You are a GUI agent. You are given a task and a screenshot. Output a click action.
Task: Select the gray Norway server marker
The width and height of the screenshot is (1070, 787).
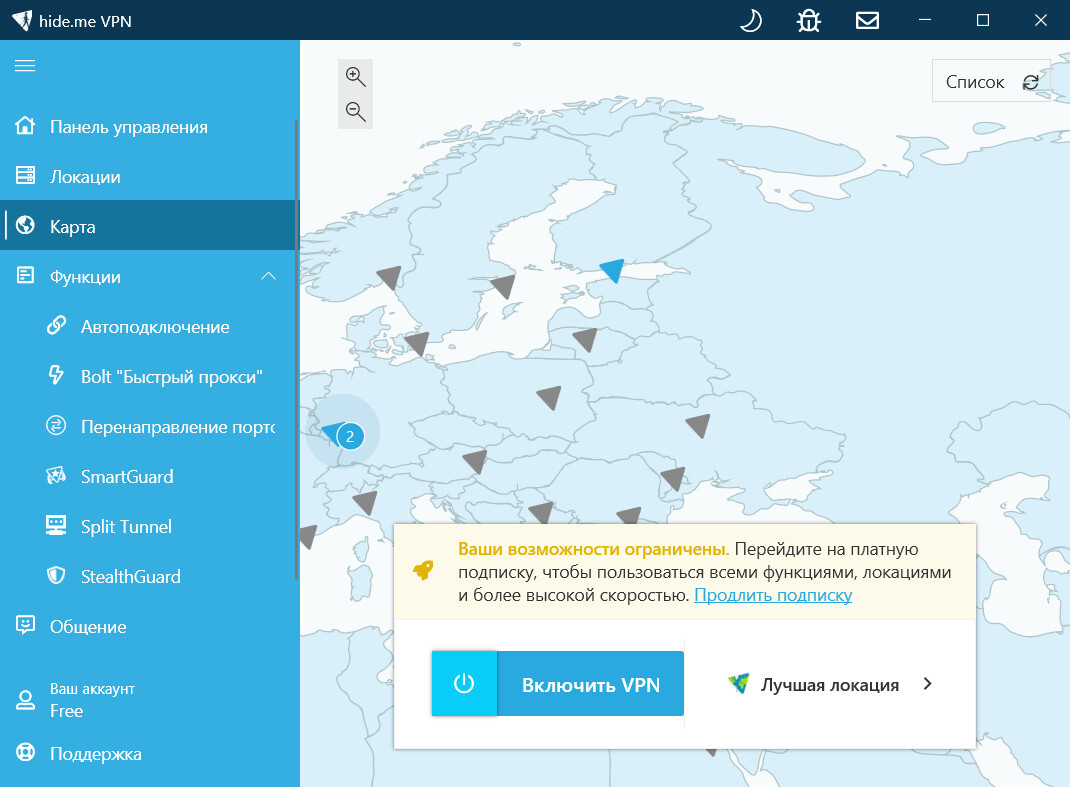(x=390, y=276)
